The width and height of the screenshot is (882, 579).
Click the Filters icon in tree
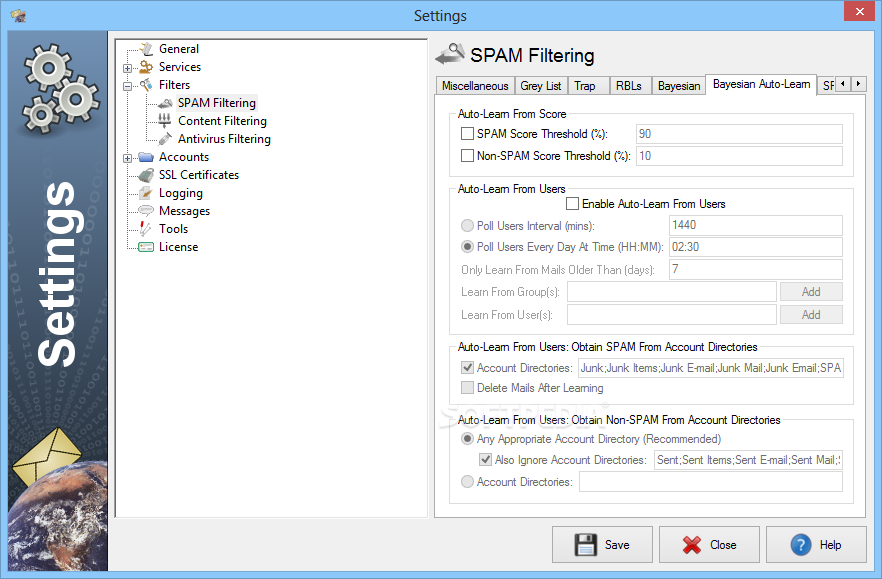[x=146, y=85]
